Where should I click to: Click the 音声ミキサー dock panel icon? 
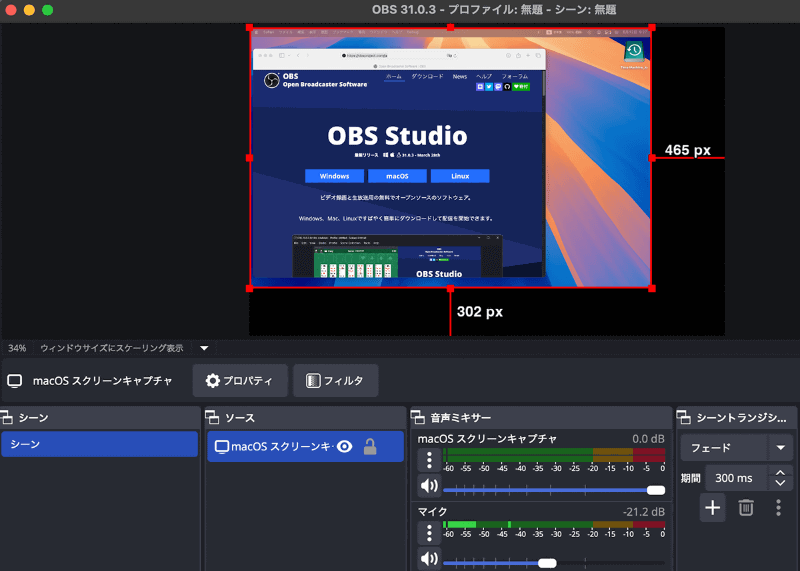coord(418,417)
